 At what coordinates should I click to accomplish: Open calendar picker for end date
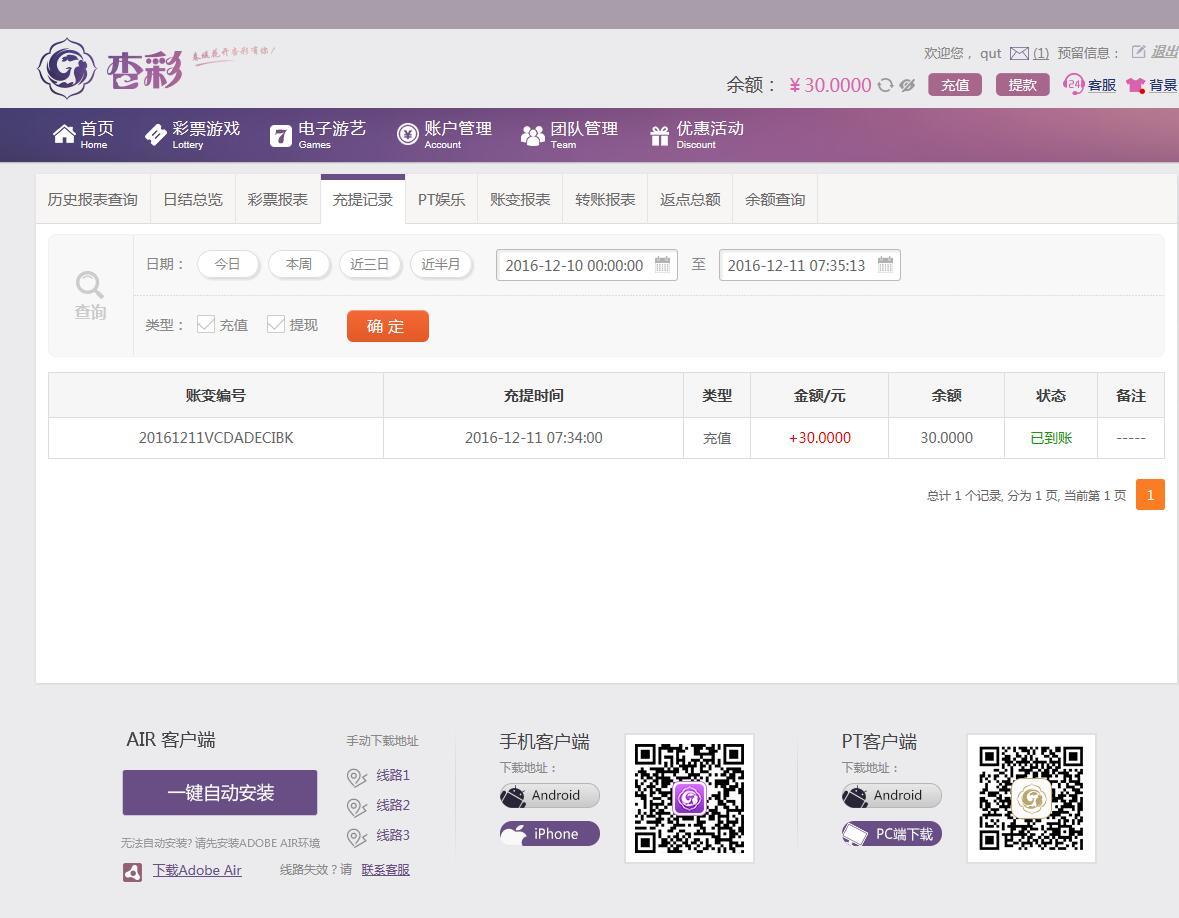(x=885, y=265)
